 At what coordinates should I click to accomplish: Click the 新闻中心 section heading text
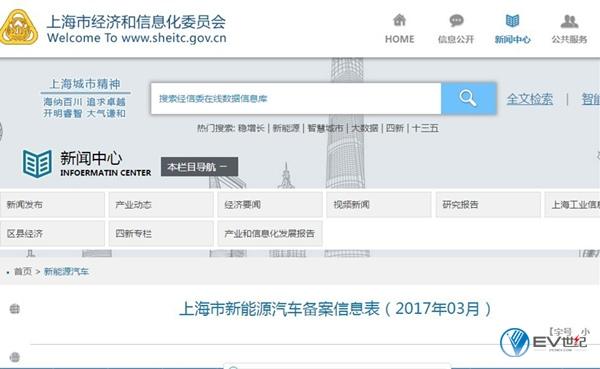pos(91,158)
